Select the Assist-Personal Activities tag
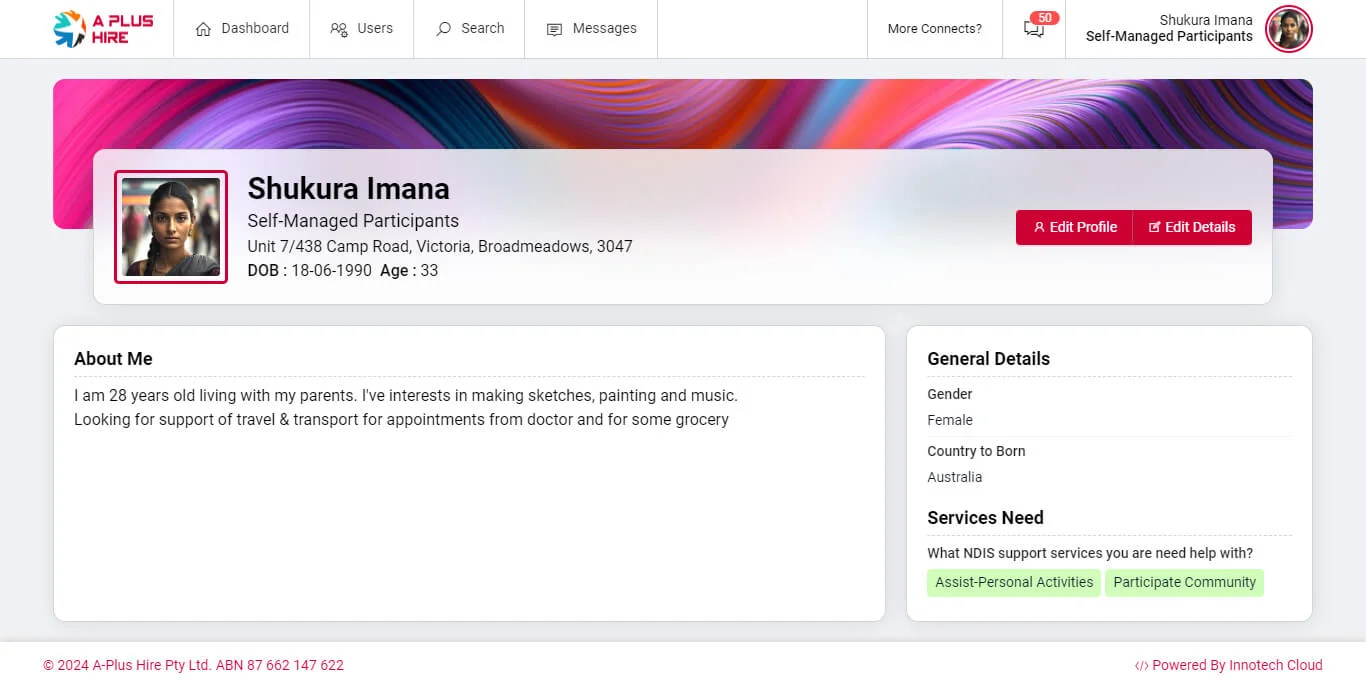The image size is (1366, 690). point(1013,583)
